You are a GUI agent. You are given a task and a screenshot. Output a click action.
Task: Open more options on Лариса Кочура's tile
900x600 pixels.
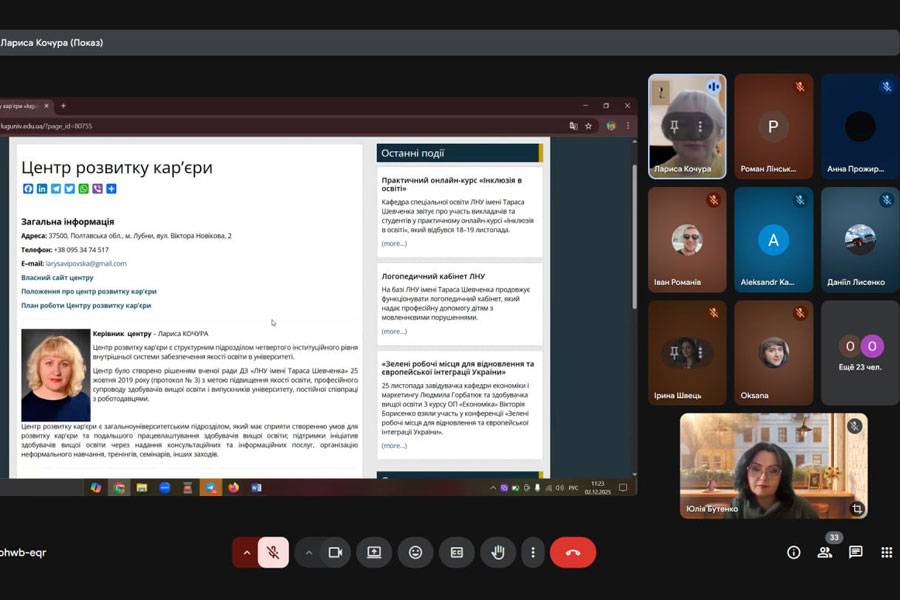click(x=700, y=126)
